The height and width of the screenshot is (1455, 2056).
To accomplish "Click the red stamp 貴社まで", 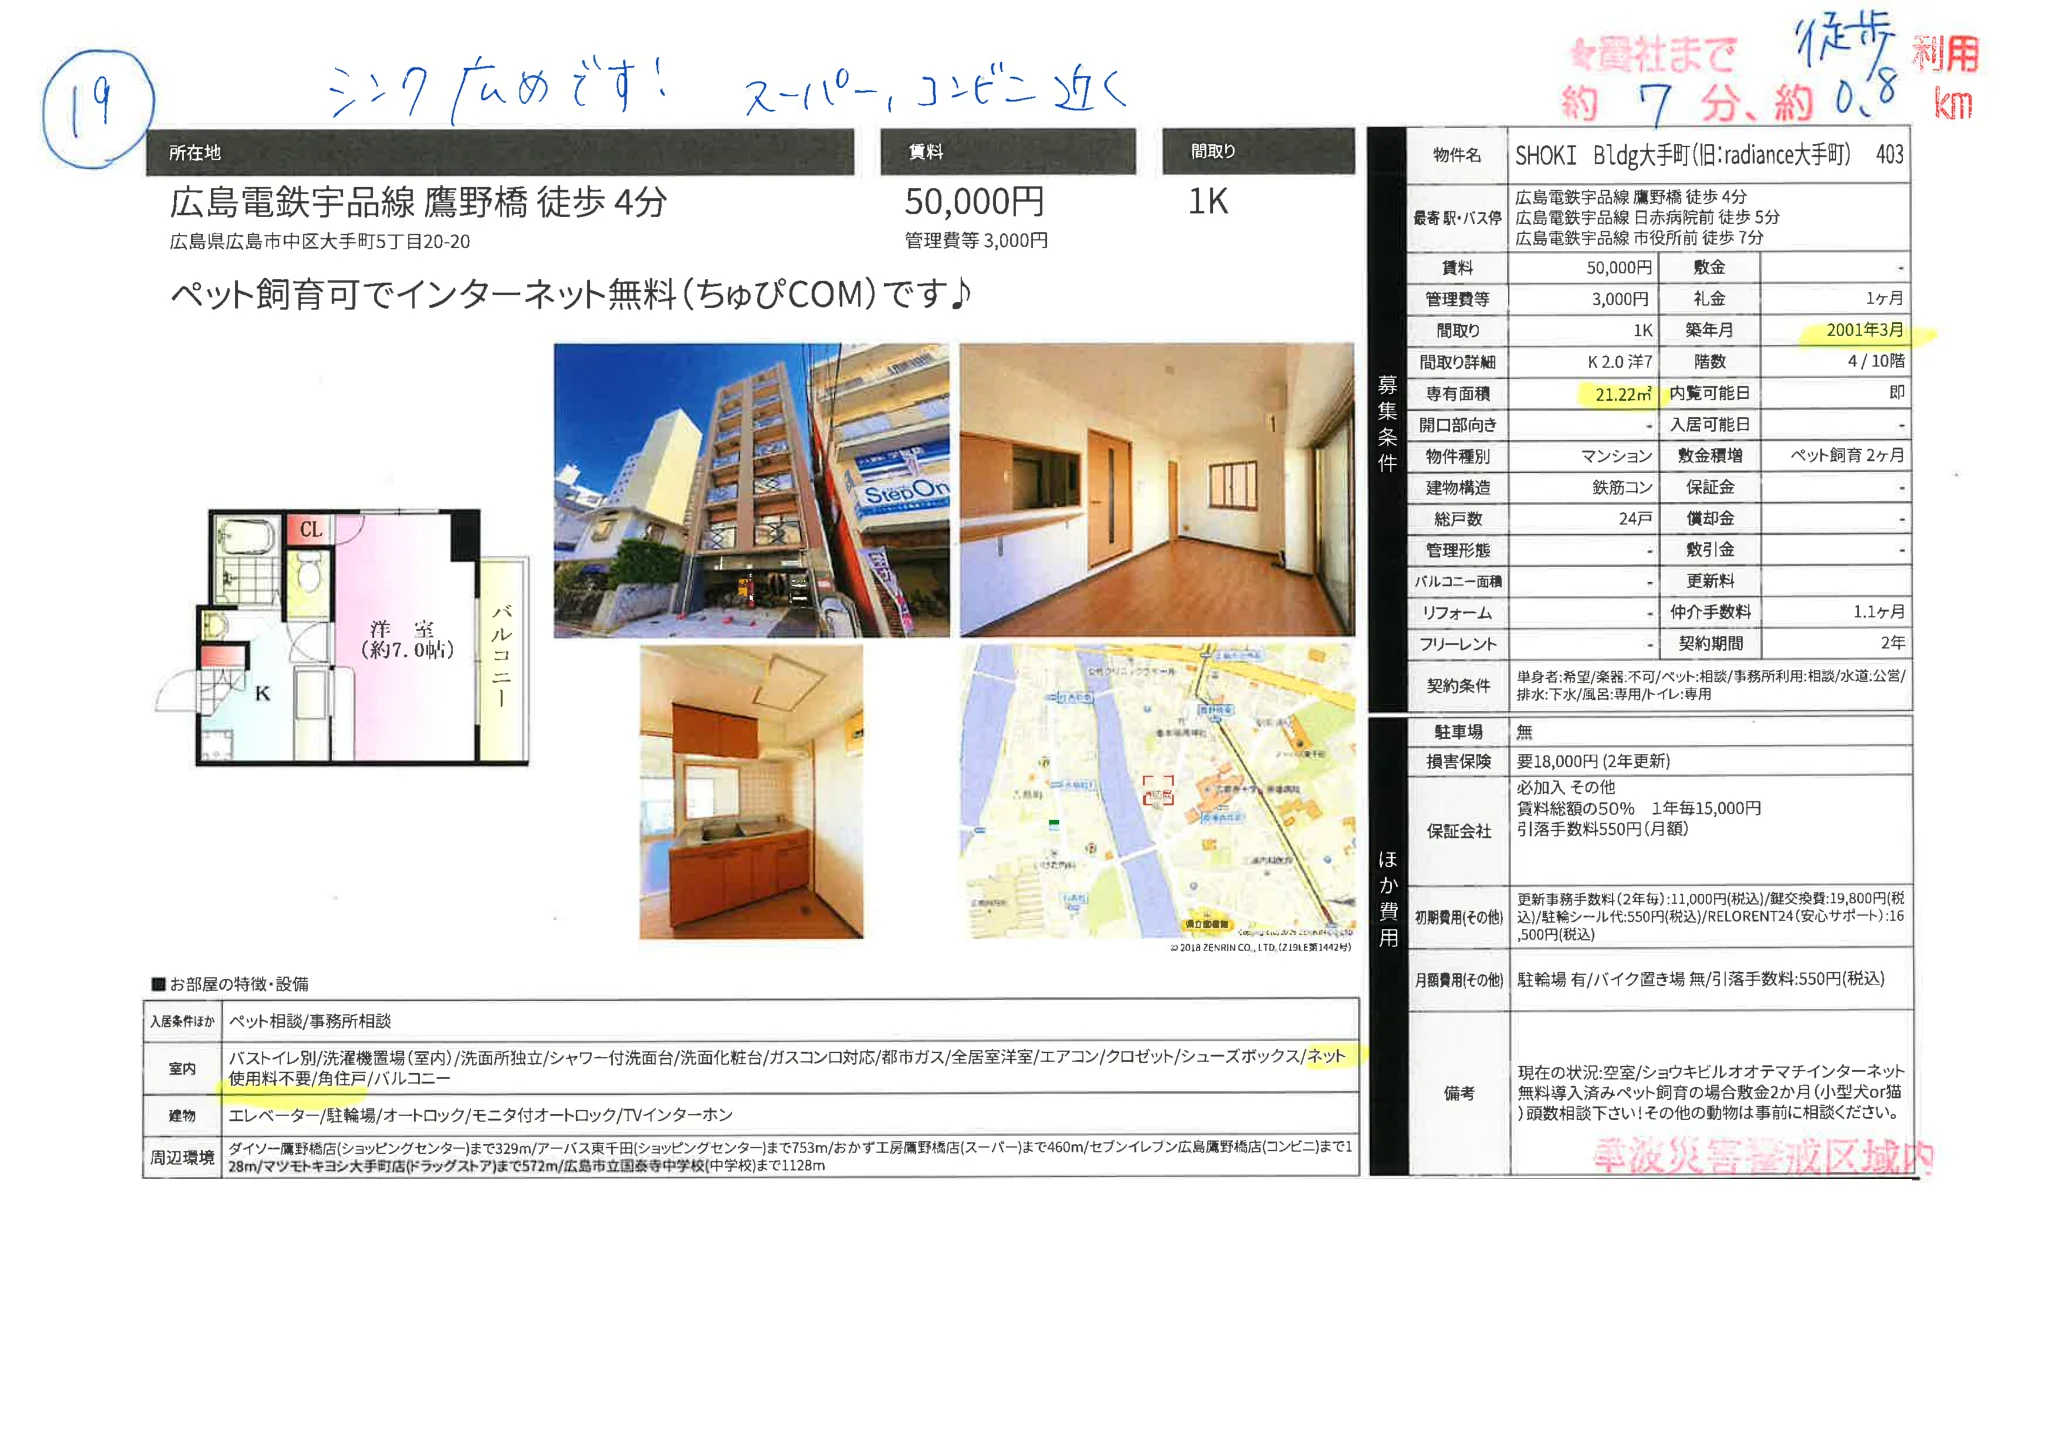I will [x=1652, y=55].
